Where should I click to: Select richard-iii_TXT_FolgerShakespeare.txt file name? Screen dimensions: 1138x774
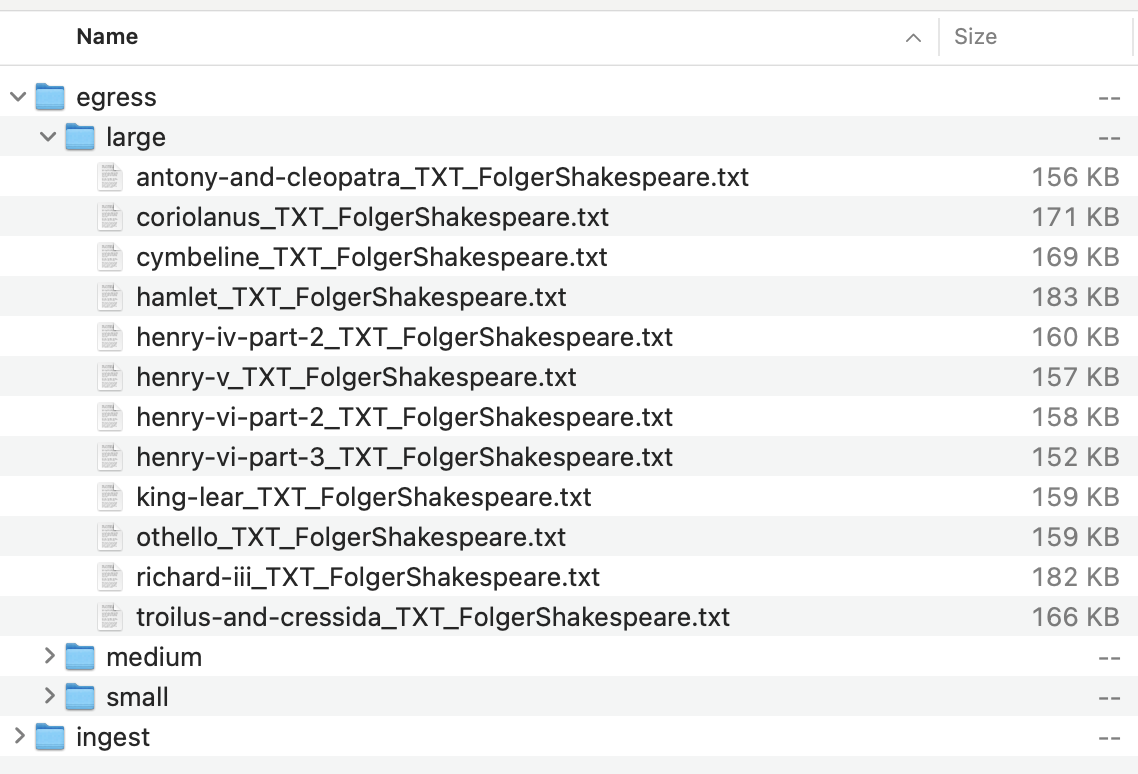pyautogui.click(x=368, y=577)
